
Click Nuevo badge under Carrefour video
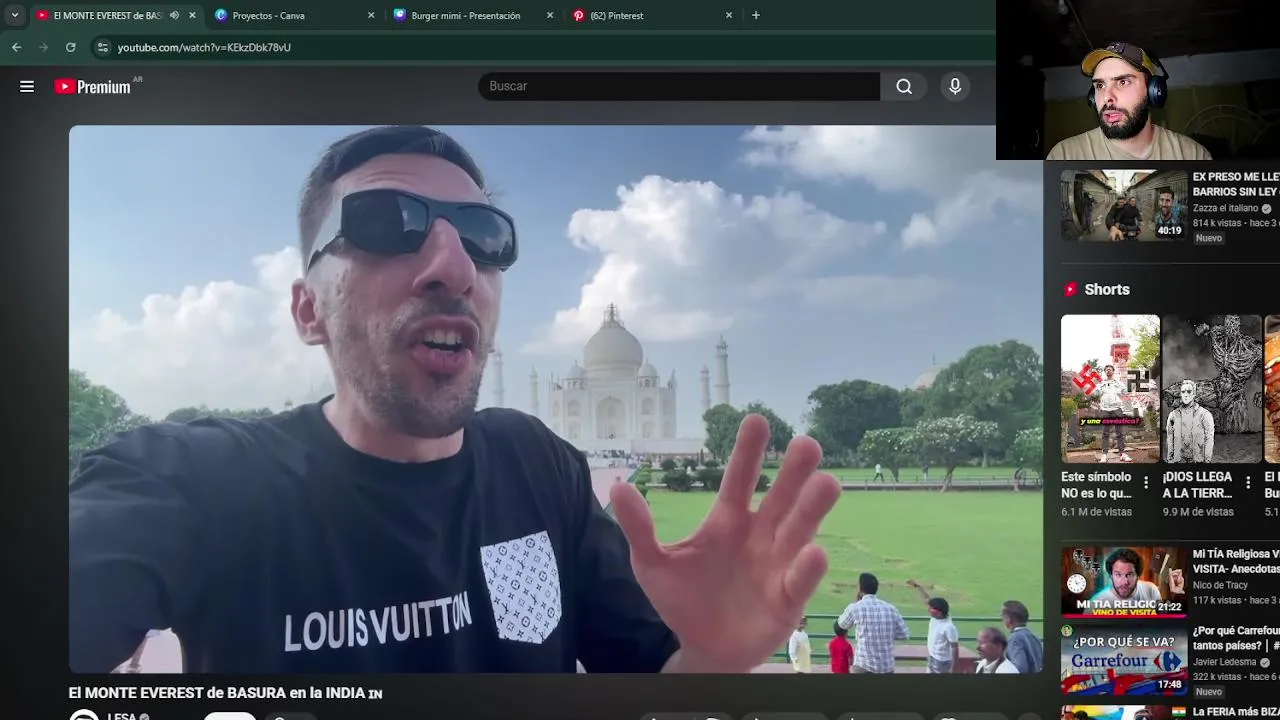(x=1209, y=692)
